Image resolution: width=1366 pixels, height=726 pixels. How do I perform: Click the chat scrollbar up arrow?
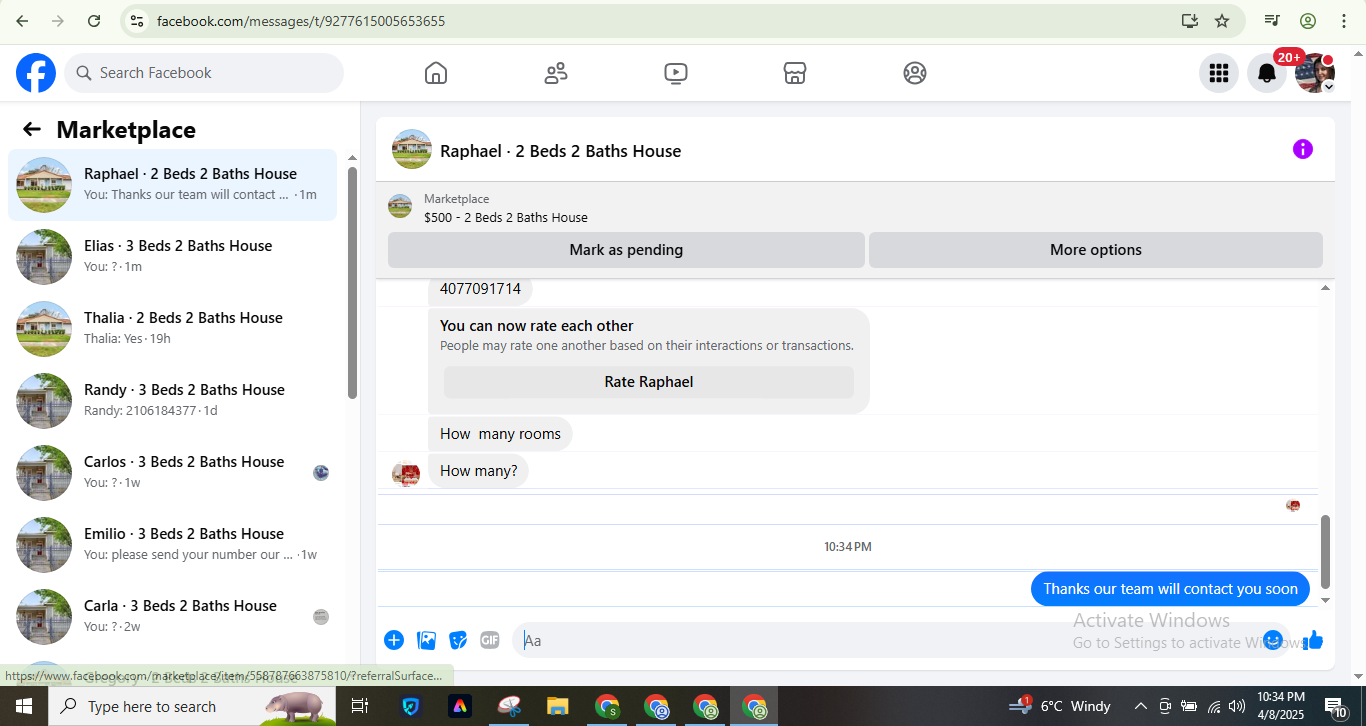click(x=1326, y=288)
